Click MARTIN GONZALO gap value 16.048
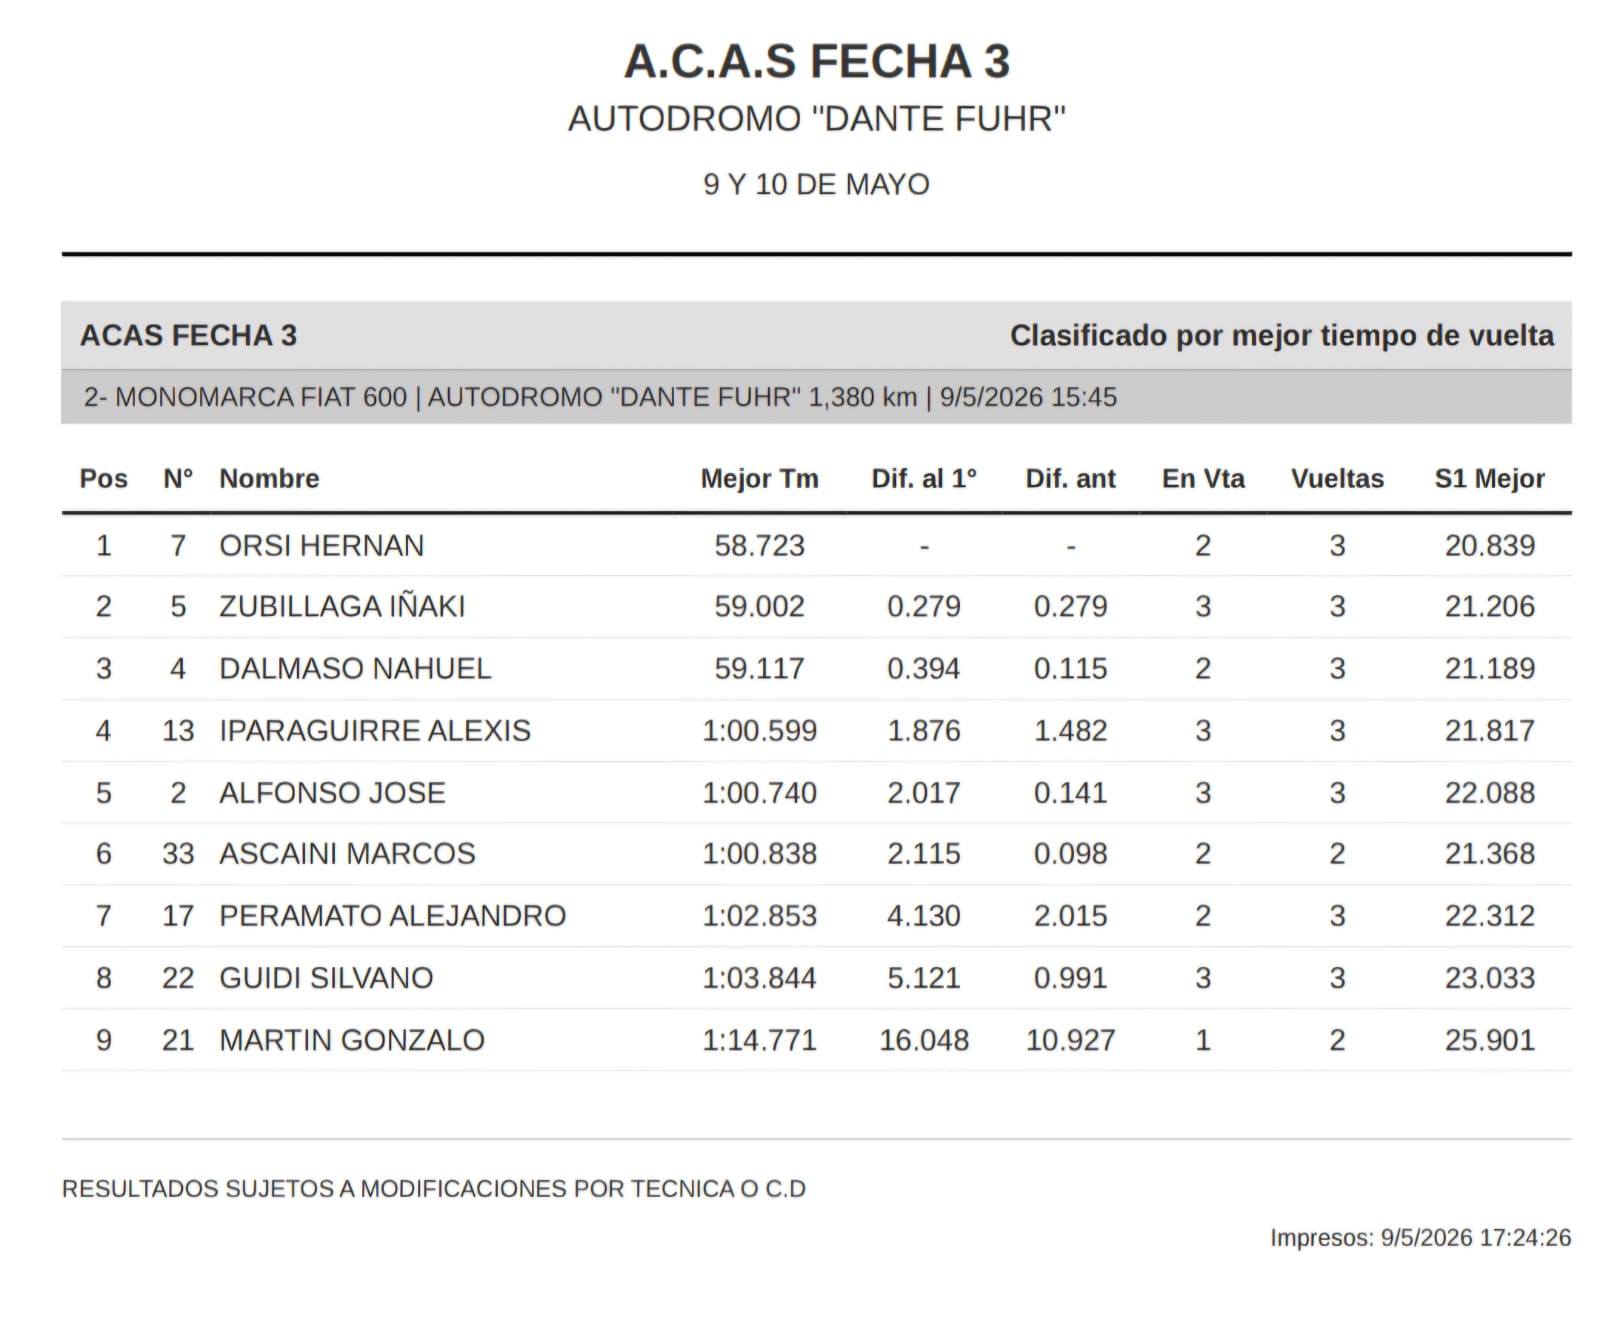 (x=923, y=1040)
